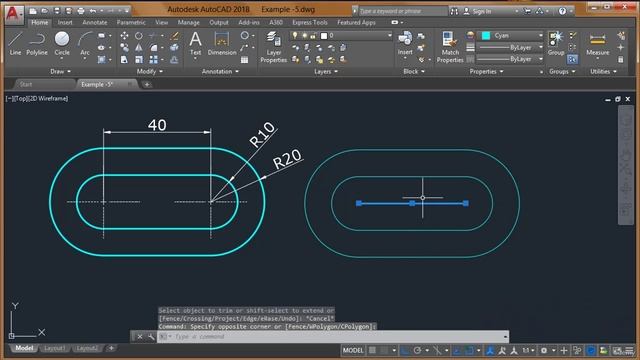Open the Insert ribbon tab
This screenshot has height=360, width=640.
pos(65,22)
